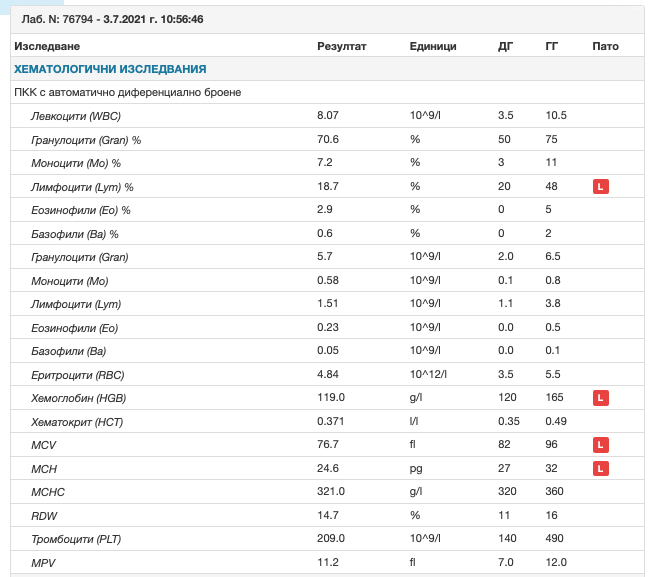Click the red L flag for Лимфоцити (Lym) %
653x577 pixels.
coord(600,186)
